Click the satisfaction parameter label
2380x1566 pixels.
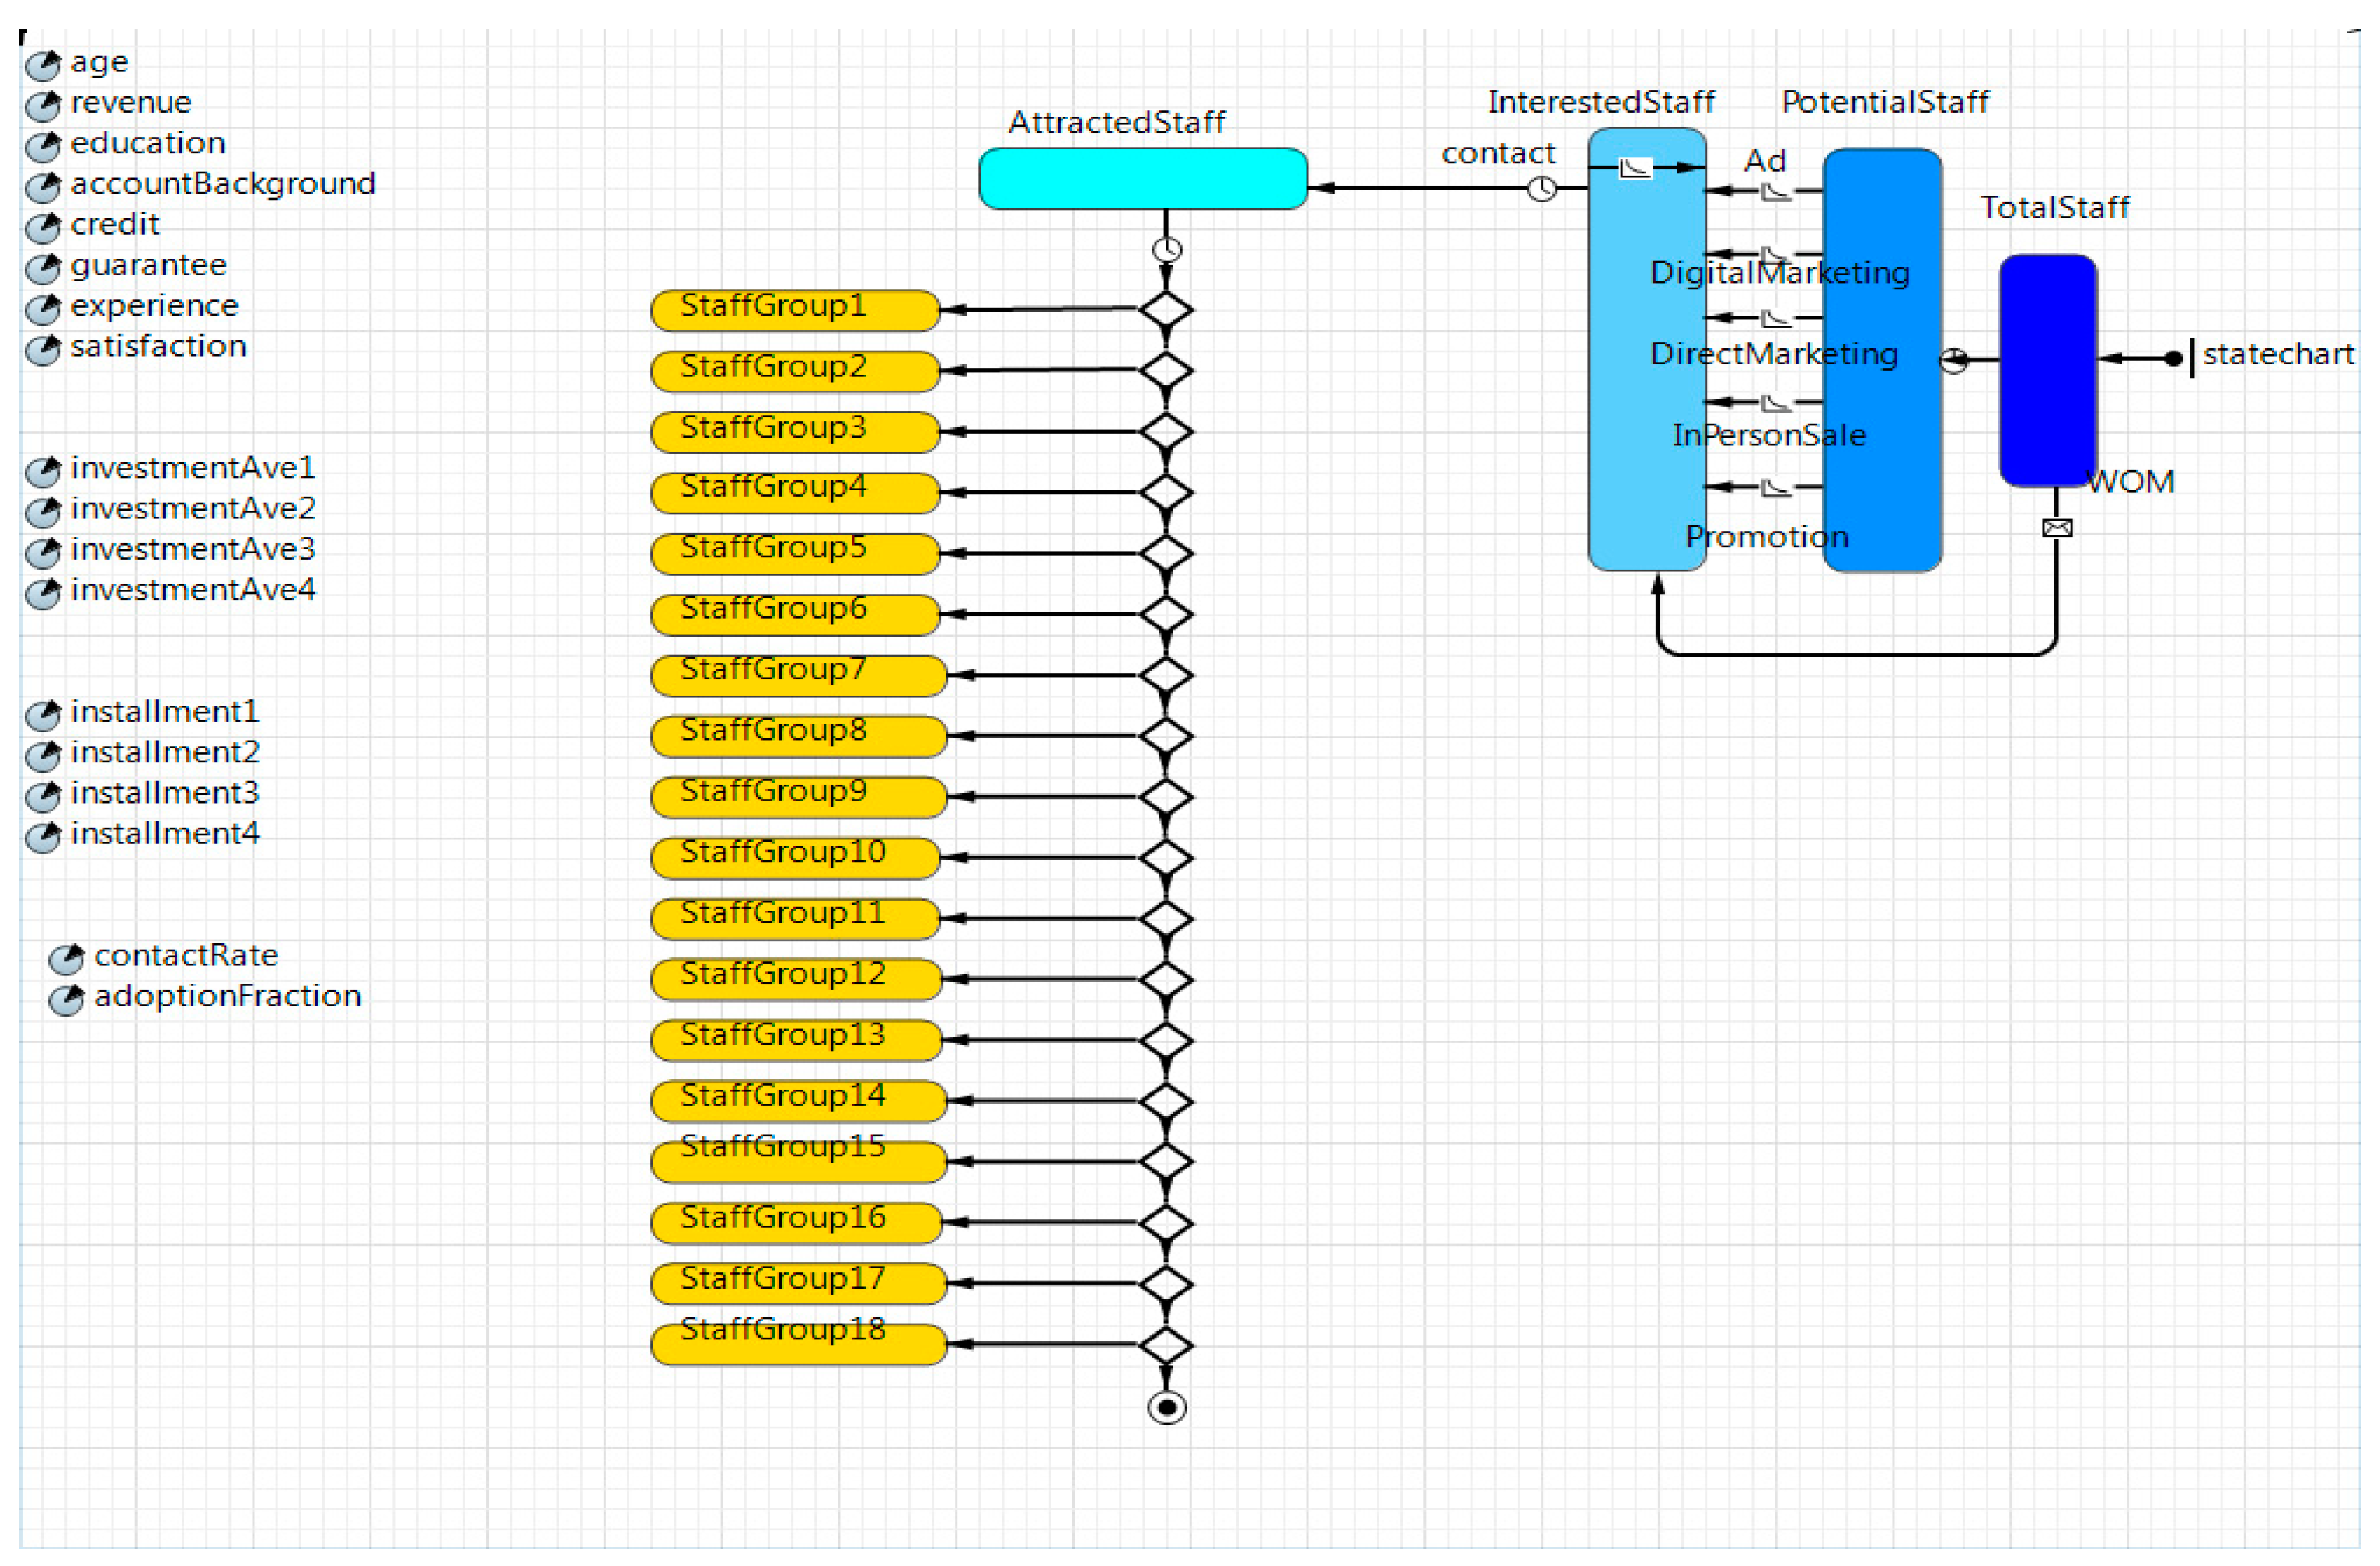(158, 347)
